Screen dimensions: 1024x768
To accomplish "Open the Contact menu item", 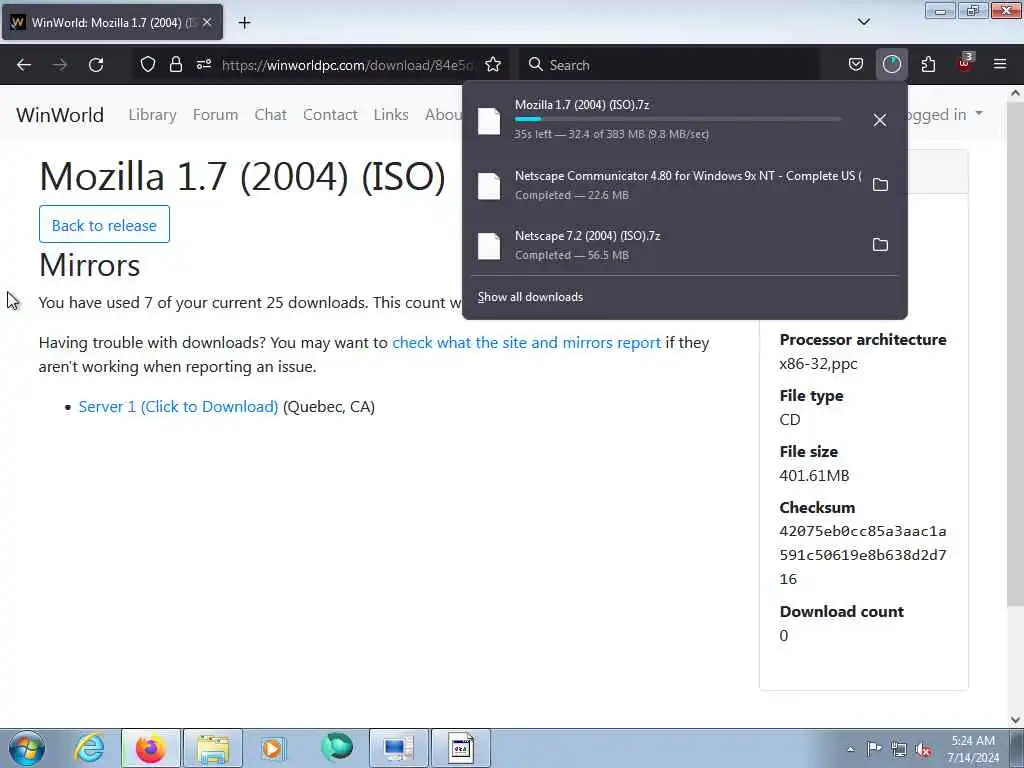I will [330, 114].
